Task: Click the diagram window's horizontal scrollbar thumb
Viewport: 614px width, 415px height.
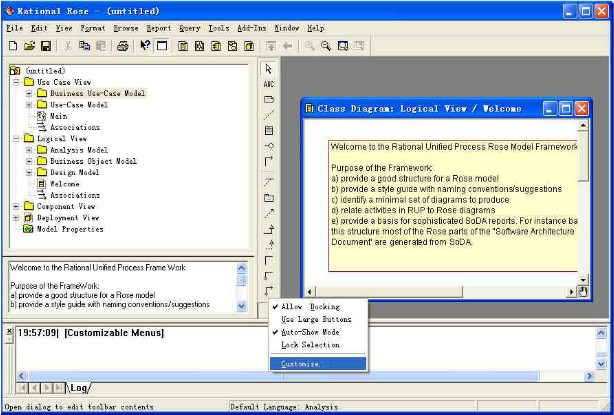Action: click(x=389, y=292)
